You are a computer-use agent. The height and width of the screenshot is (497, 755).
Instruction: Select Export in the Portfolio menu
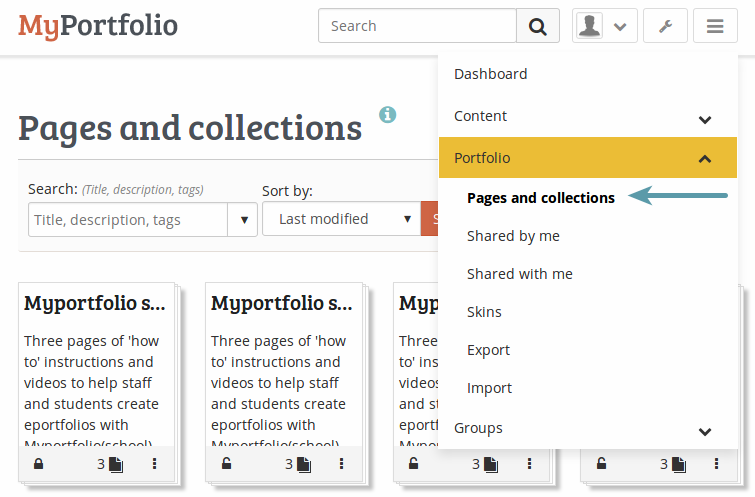(488, 350)
